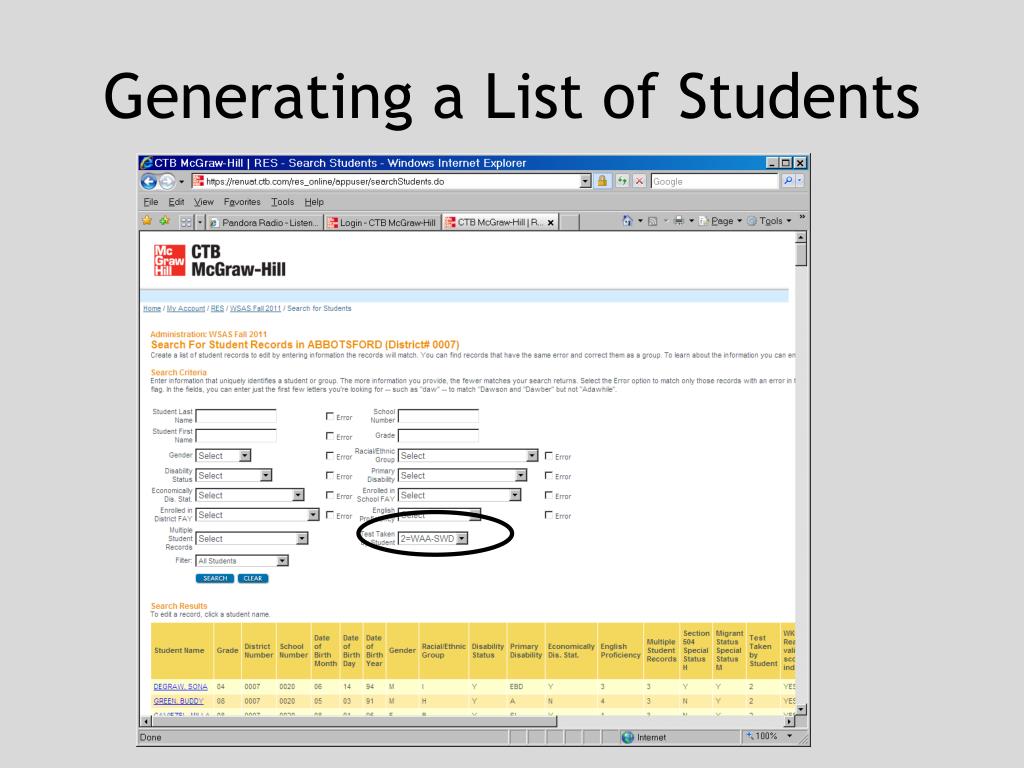Image resolution: width=1024 pixels, height=768 pixels.
Task: Open the My Account breadcrumb link
Action: pyautogui.click(x=185, y=308)
